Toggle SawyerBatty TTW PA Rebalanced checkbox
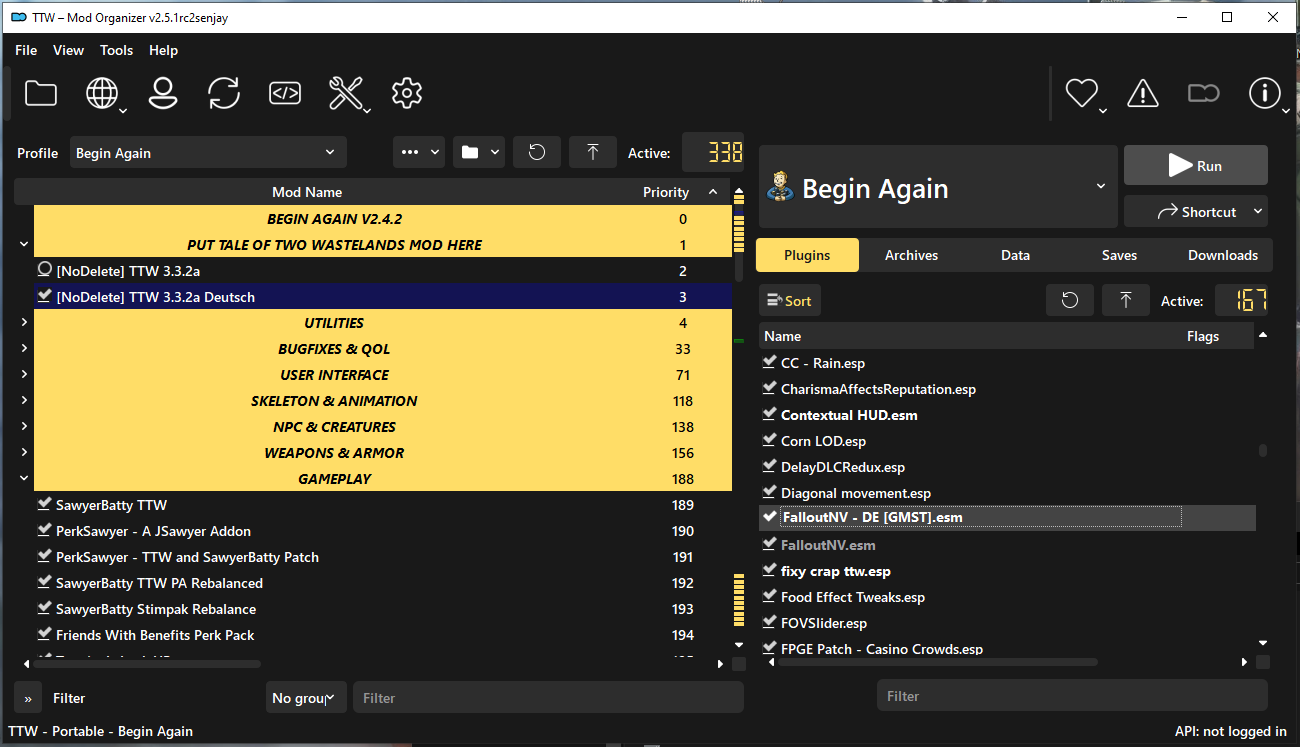The image size is (1300, 747). (44, 582)
